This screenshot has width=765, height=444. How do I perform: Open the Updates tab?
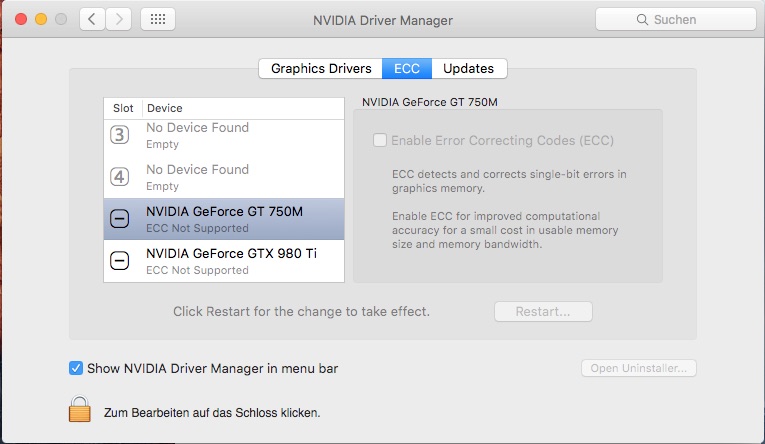(469, 68)
